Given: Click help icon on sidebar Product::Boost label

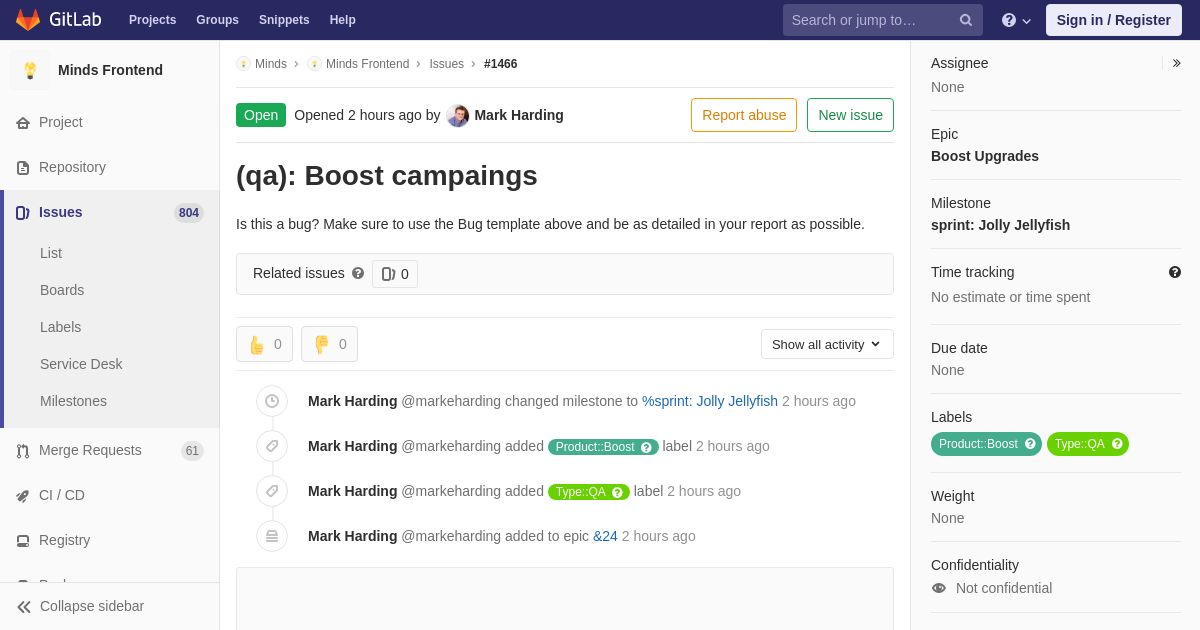Looking at the screenshot, I should [x=1030, y=444].
